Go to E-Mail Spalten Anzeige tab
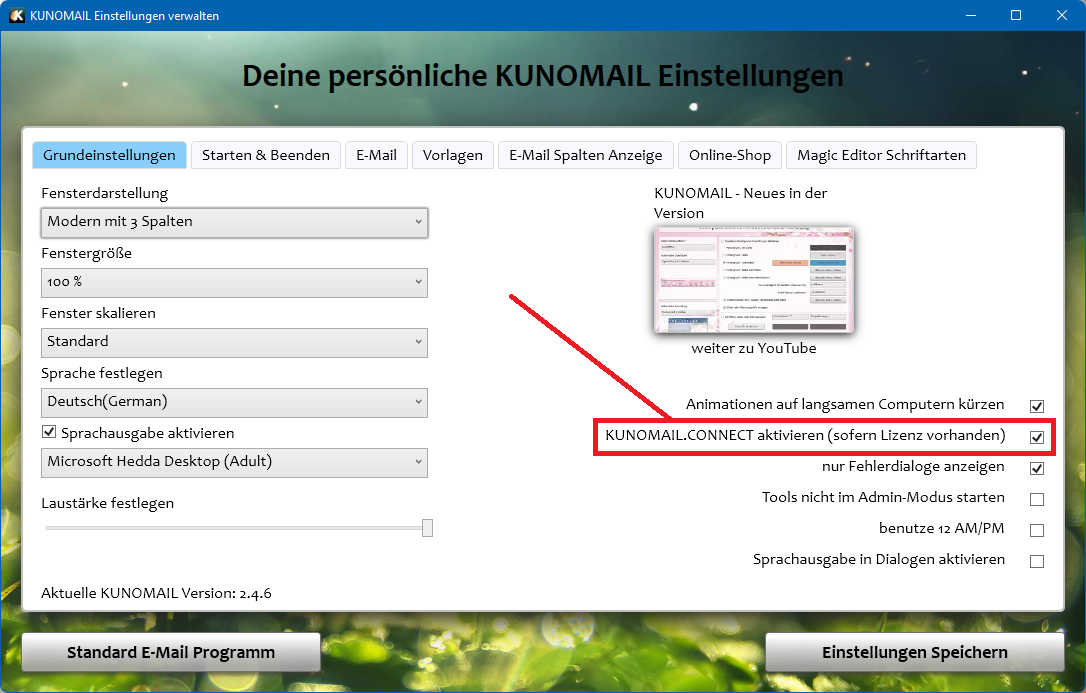This screenshot has height=693, width=1086. click(x=586, y=155)
